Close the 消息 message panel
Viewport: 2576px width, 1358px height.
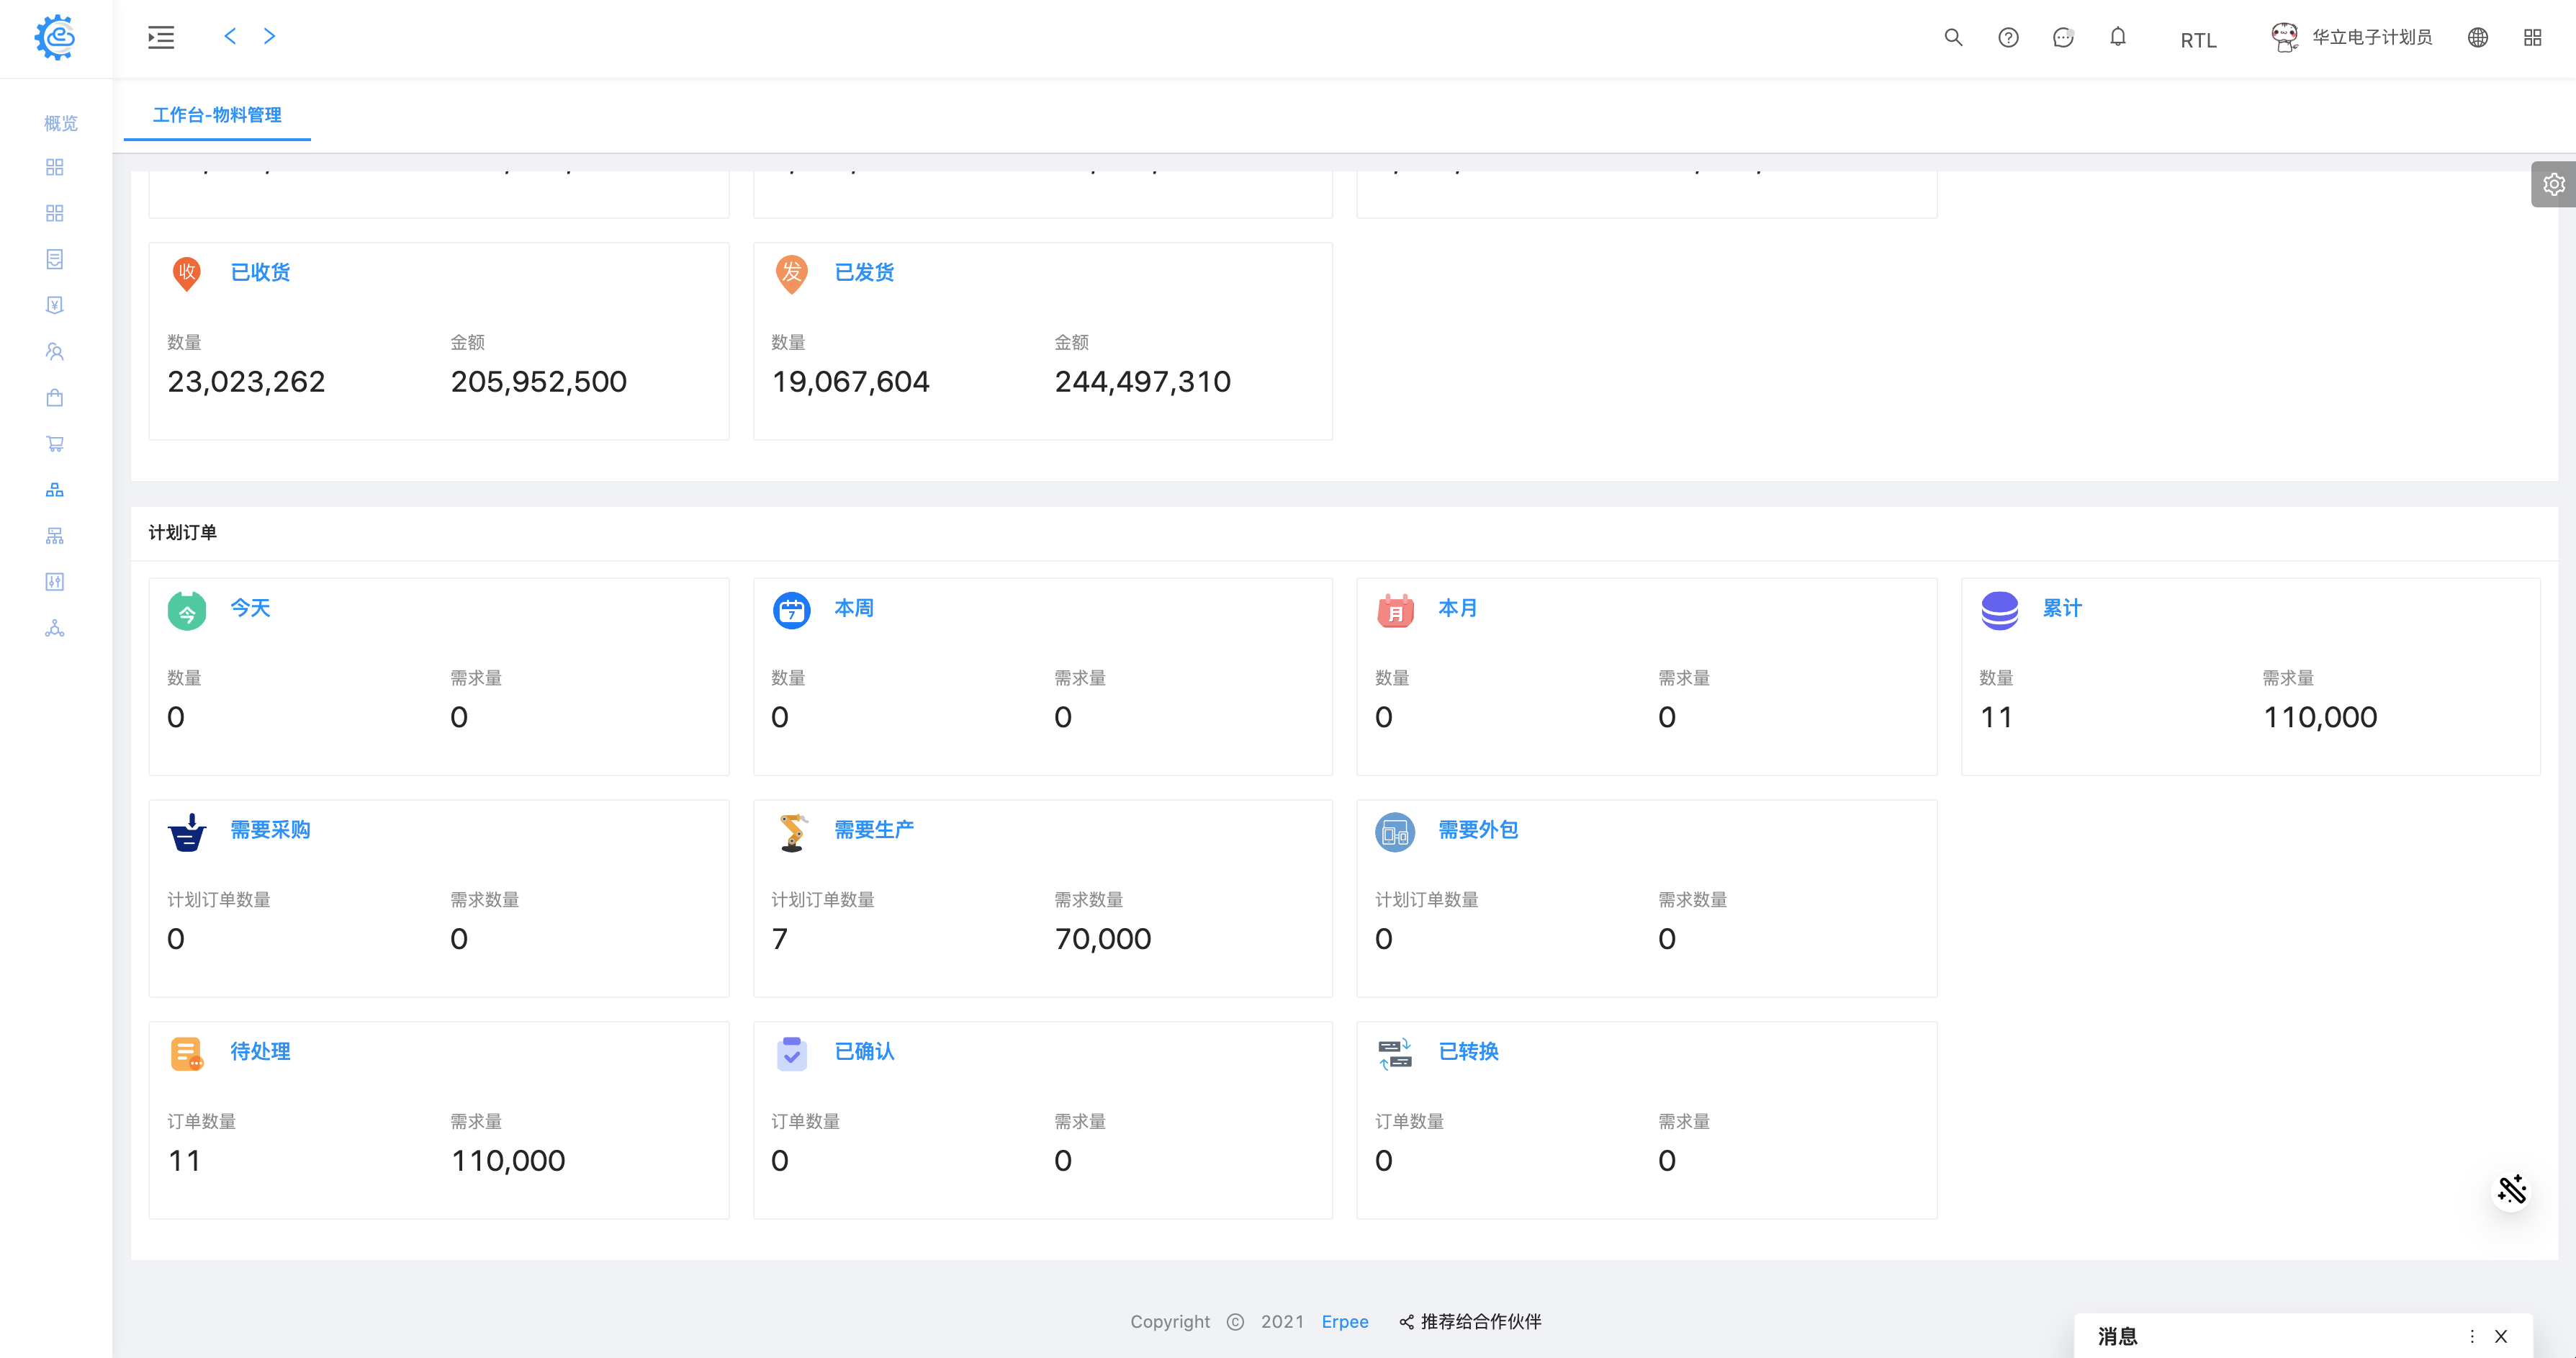click(x=2501, y=1336)
